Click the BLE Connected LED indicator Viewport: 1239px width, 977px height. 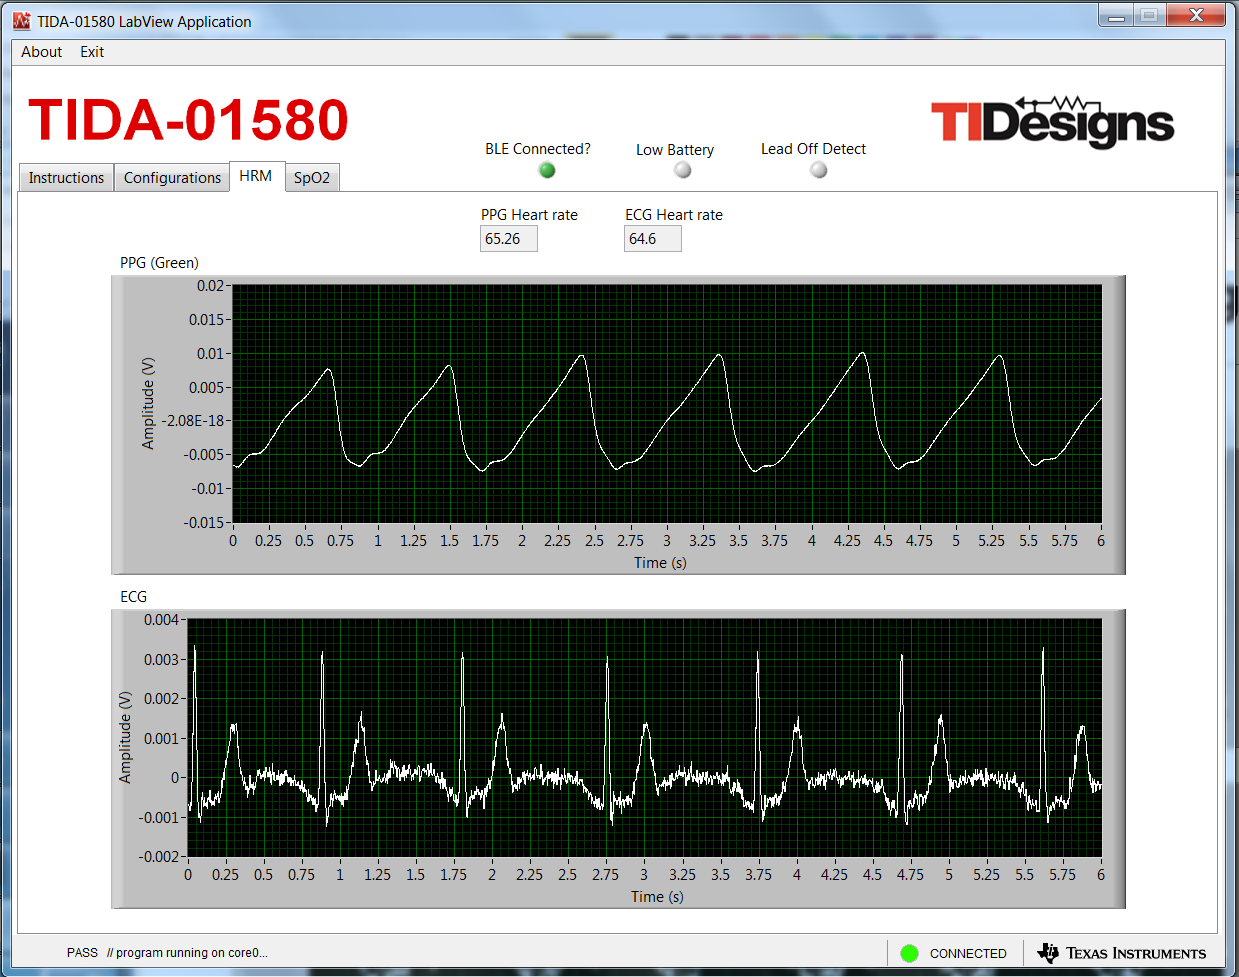pos(547,170)
